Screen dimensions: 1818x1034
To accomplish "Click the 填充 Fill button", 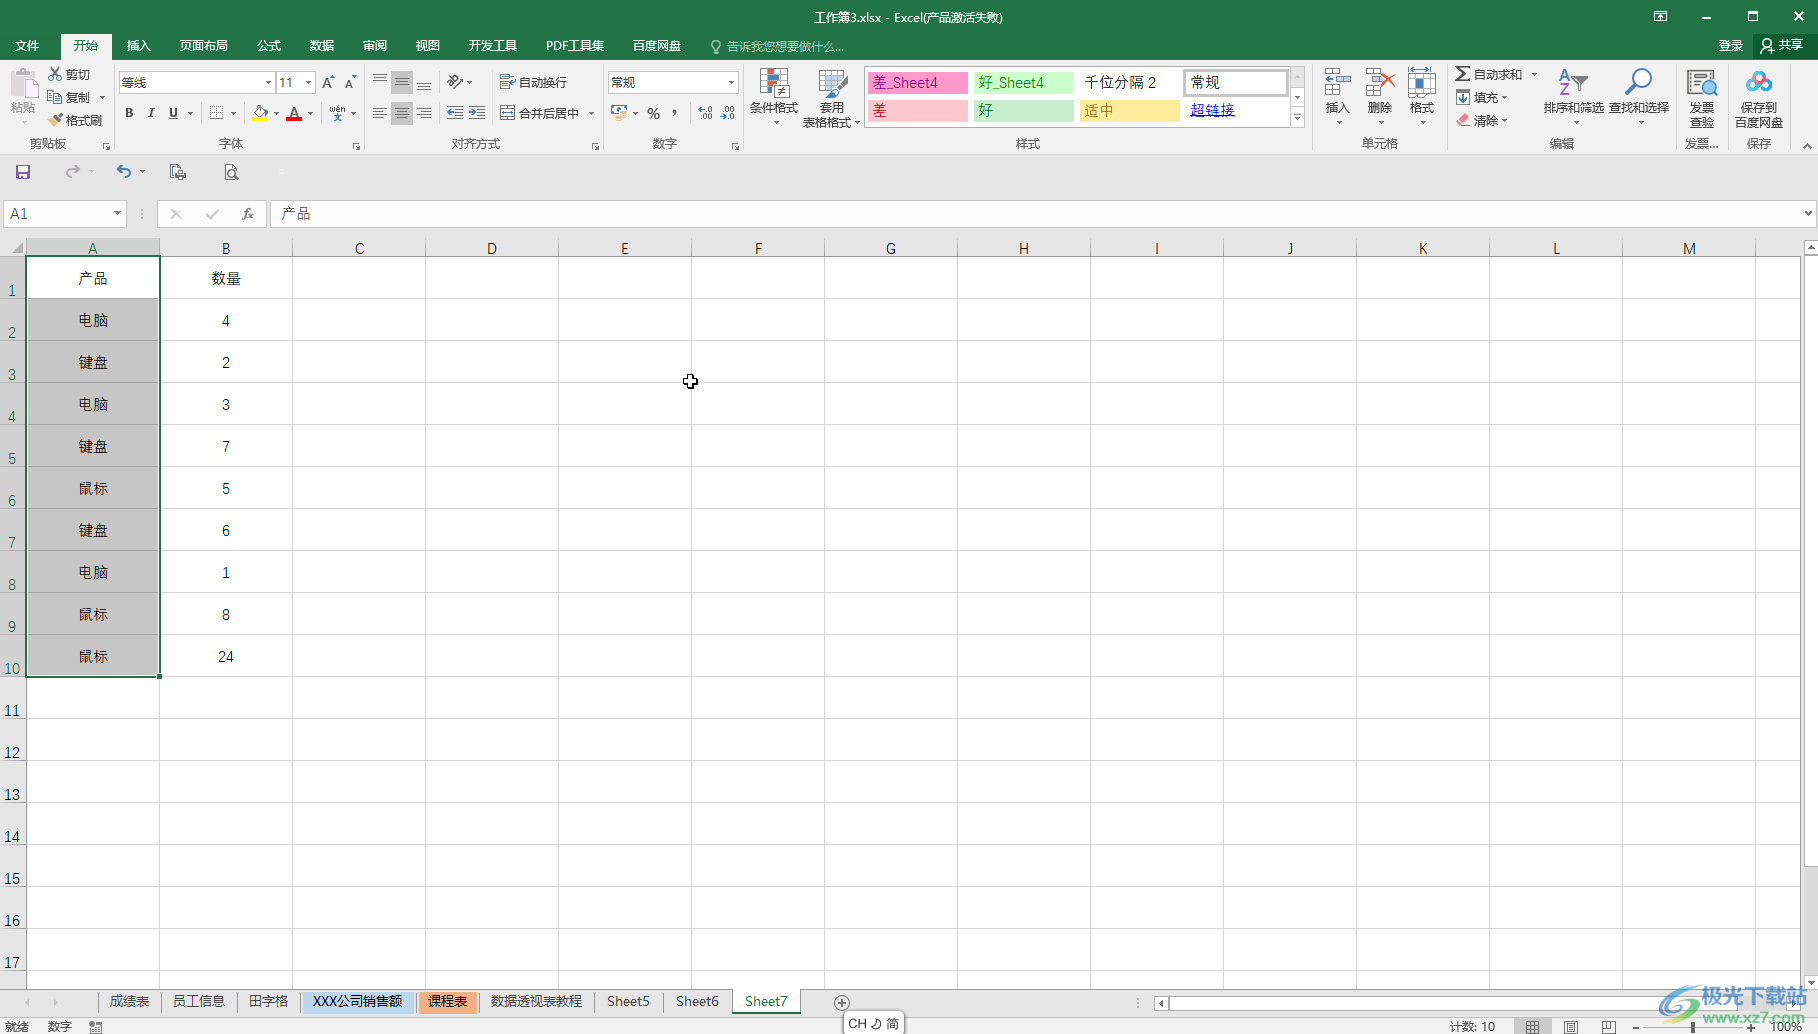I will pyautogui.click(x=1482, y=97).
